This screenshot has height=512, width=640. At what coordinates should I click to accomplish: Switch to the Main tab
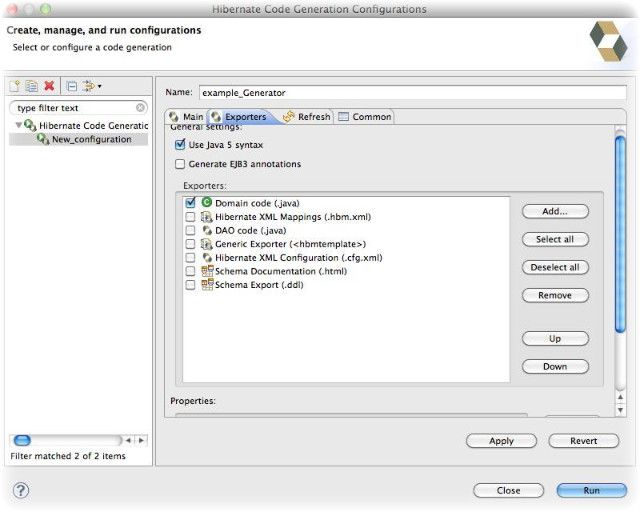(186, 117)
